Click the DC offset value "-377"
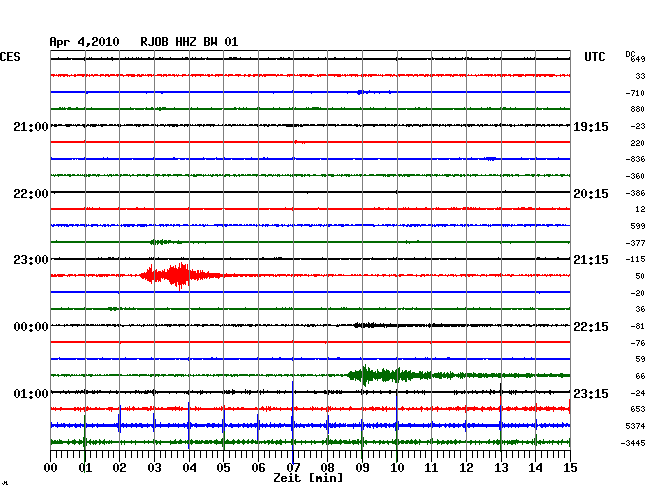The image size is (650, 494). (635, 243)
